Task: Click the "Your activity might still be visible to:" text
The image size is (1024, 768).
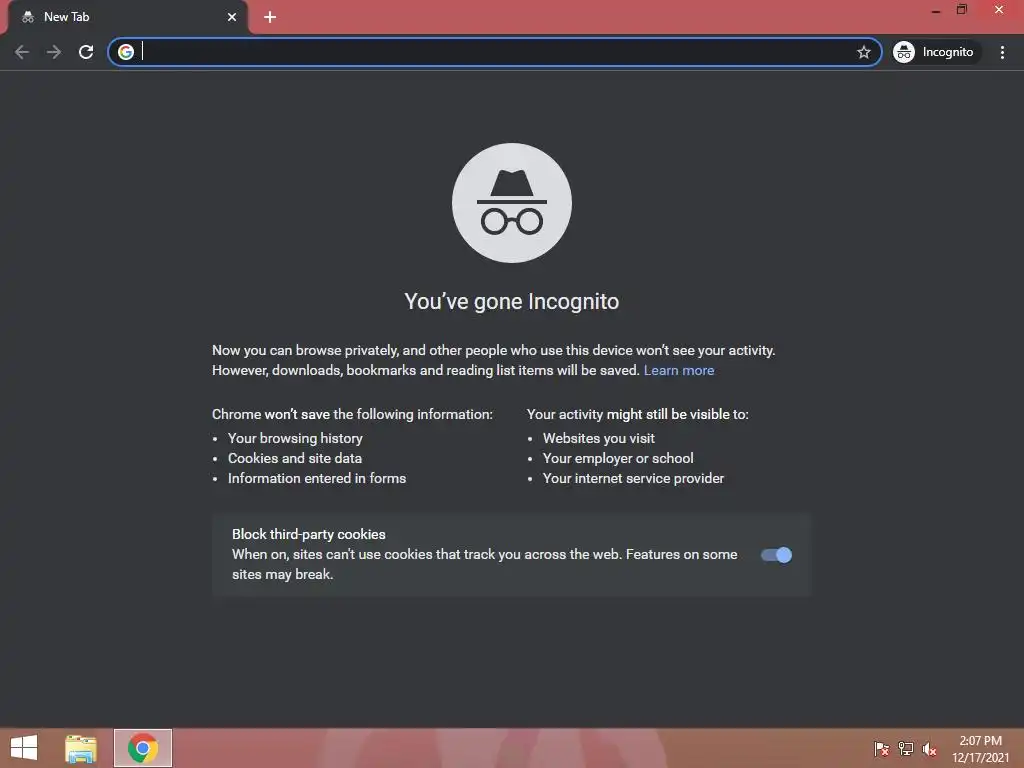Action: (x=637, y=415)
